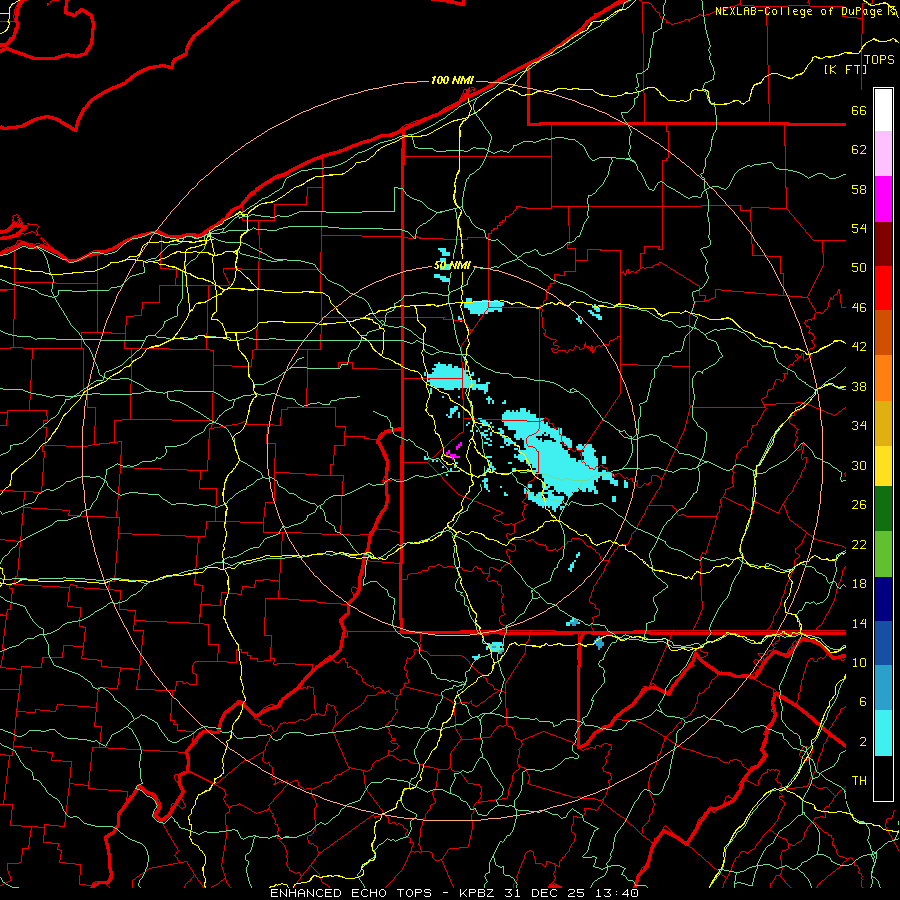Click legend value '2'

862,741
